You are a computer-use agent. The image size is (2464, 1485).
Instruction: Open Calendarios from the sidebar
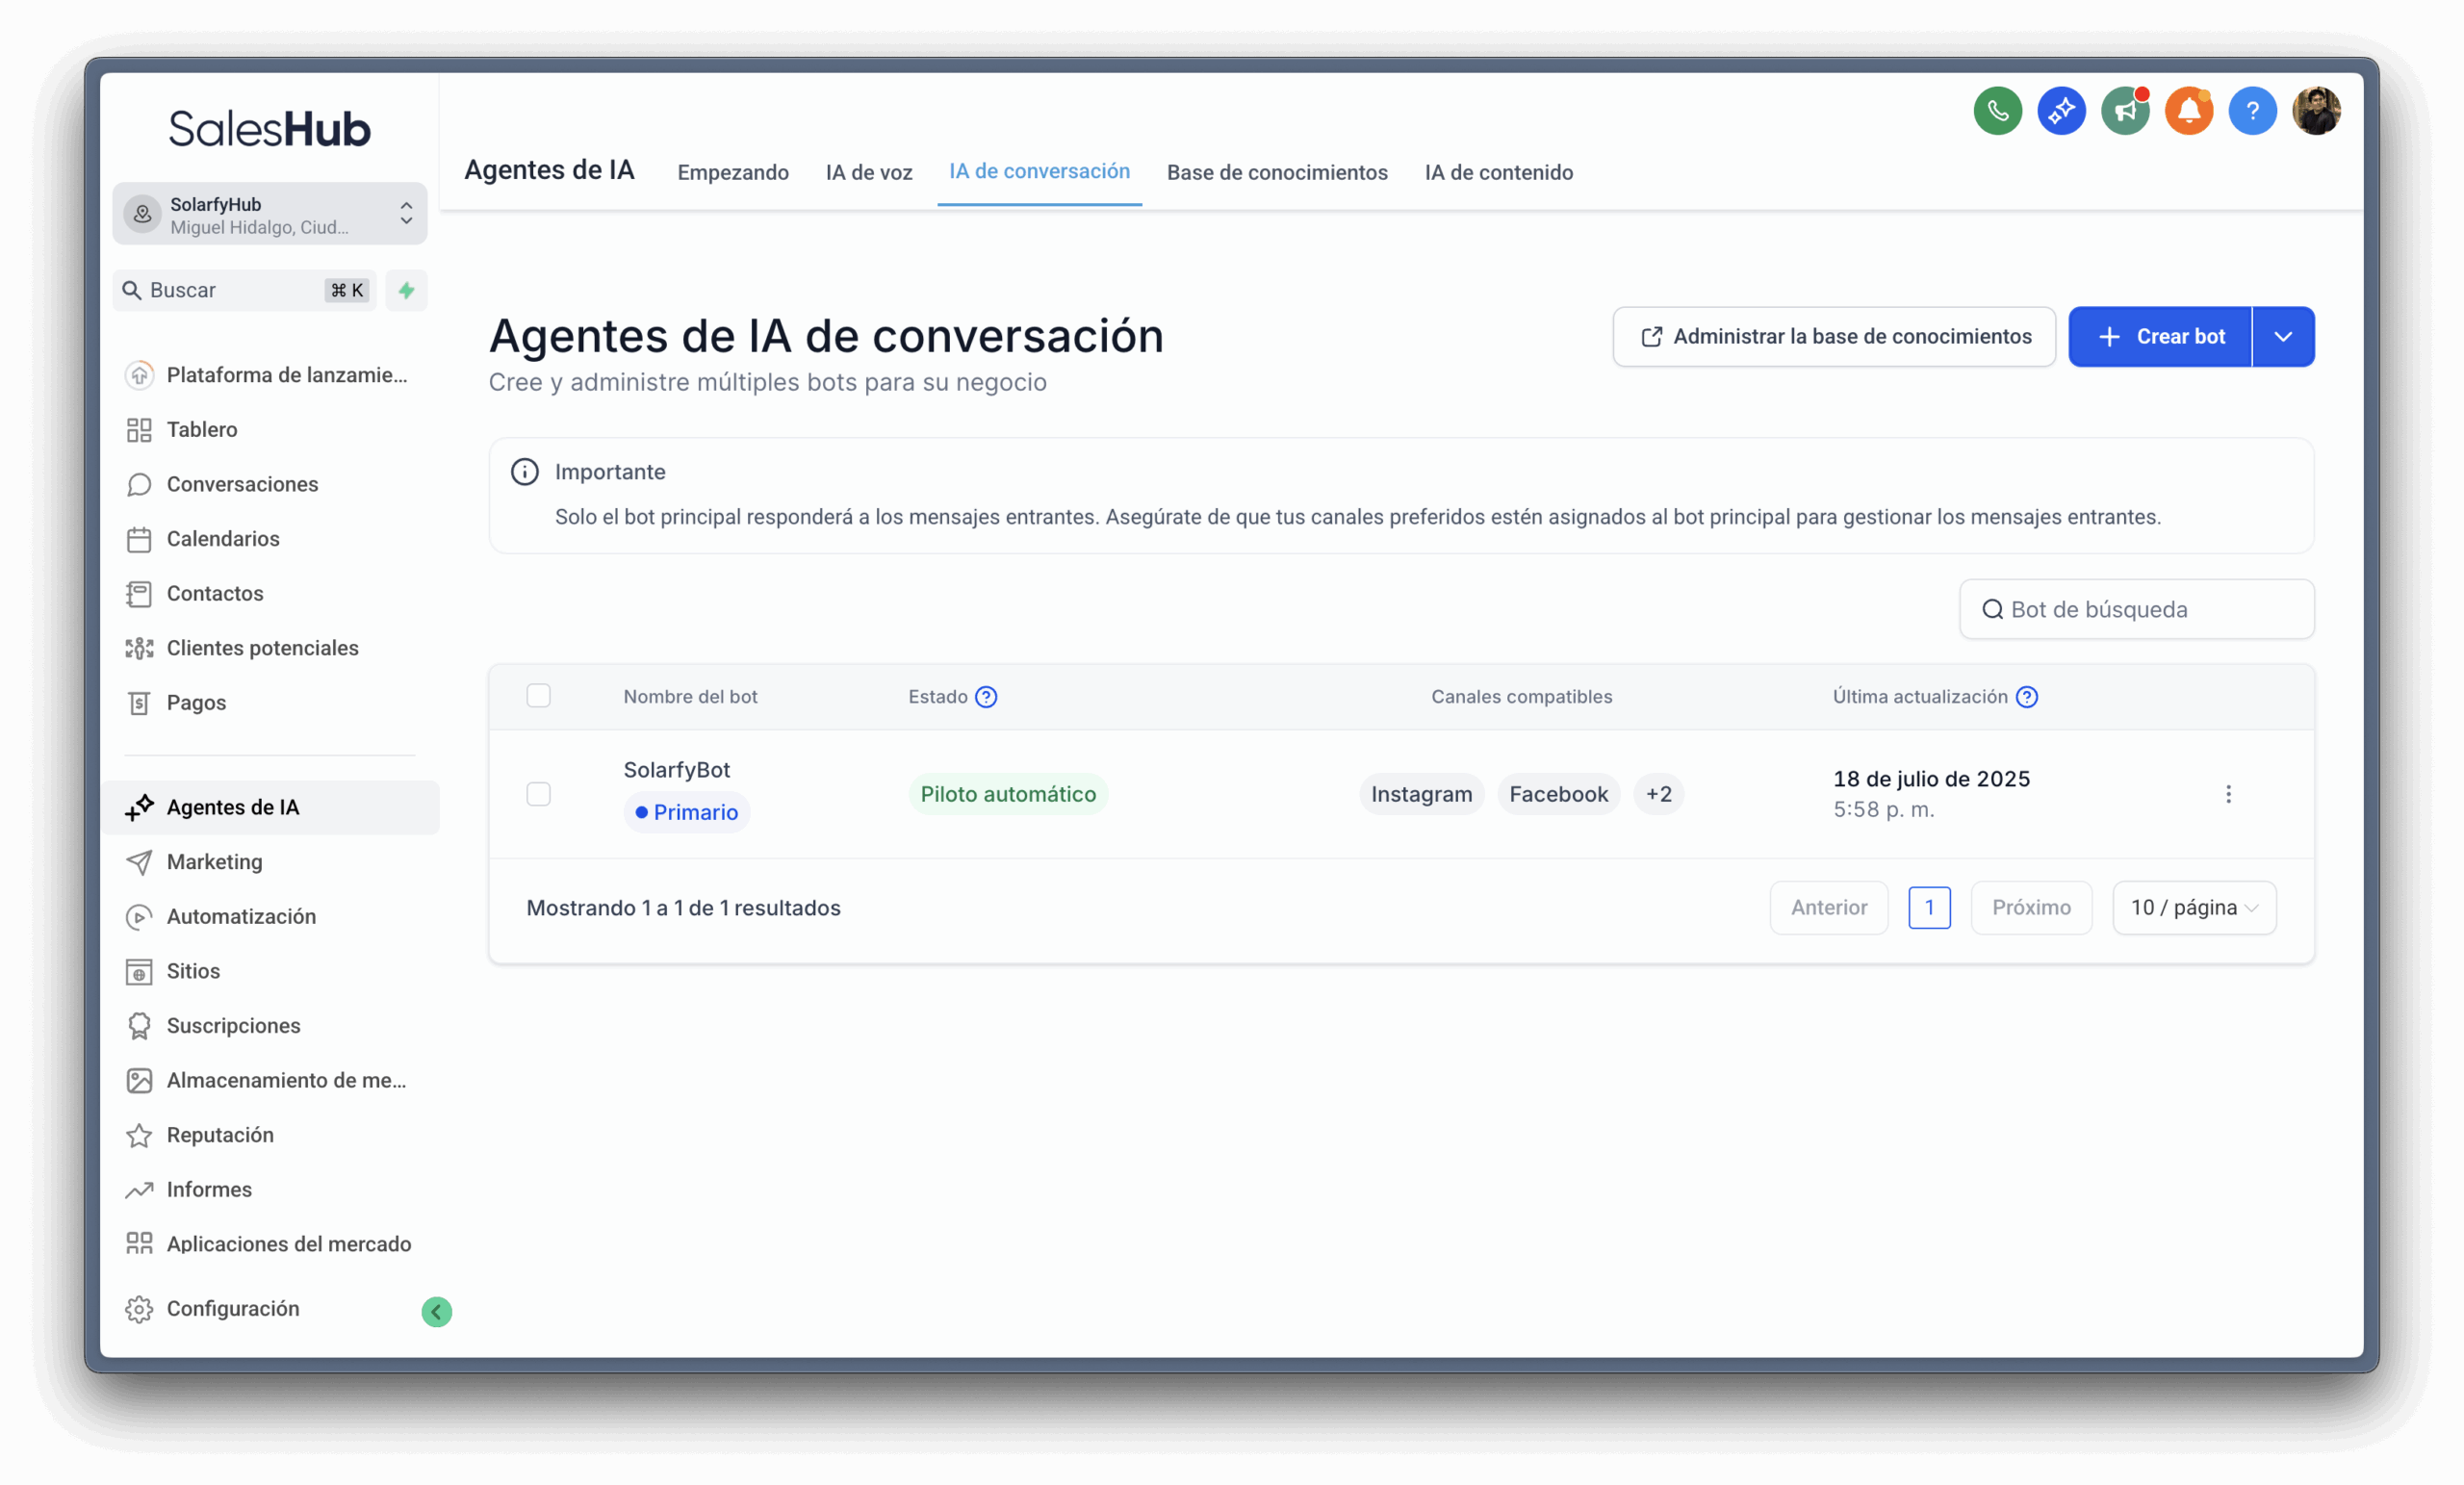pos(224,538)
